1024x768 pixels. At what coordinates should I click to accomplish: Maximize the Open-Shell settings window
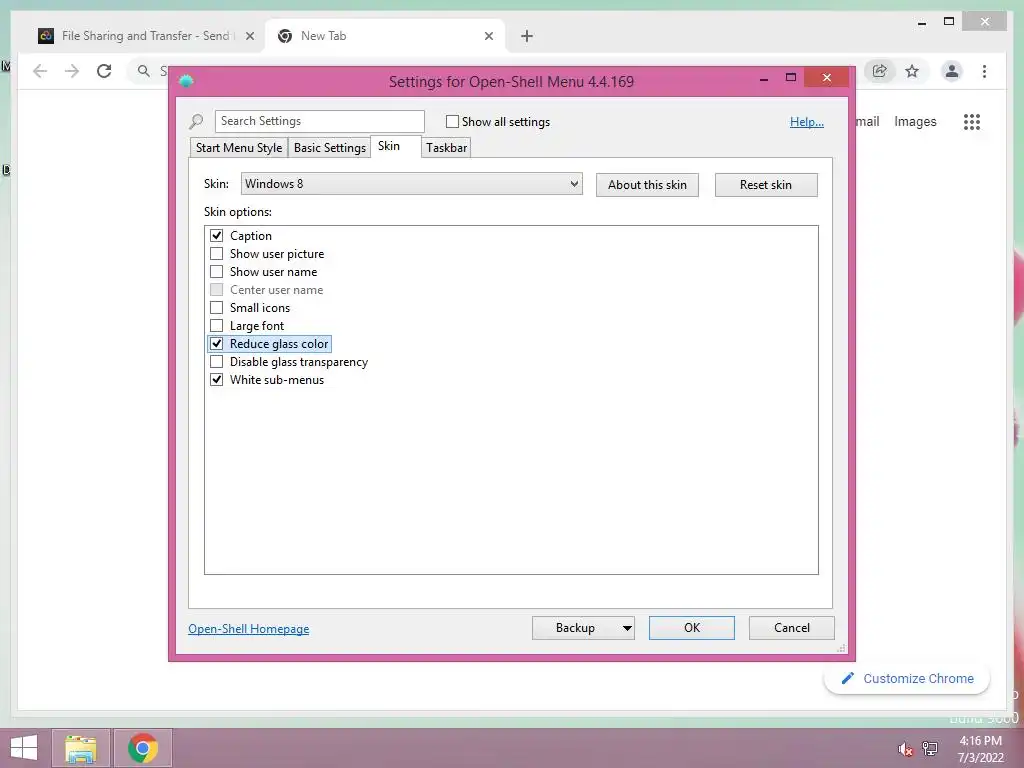[791, 78]
